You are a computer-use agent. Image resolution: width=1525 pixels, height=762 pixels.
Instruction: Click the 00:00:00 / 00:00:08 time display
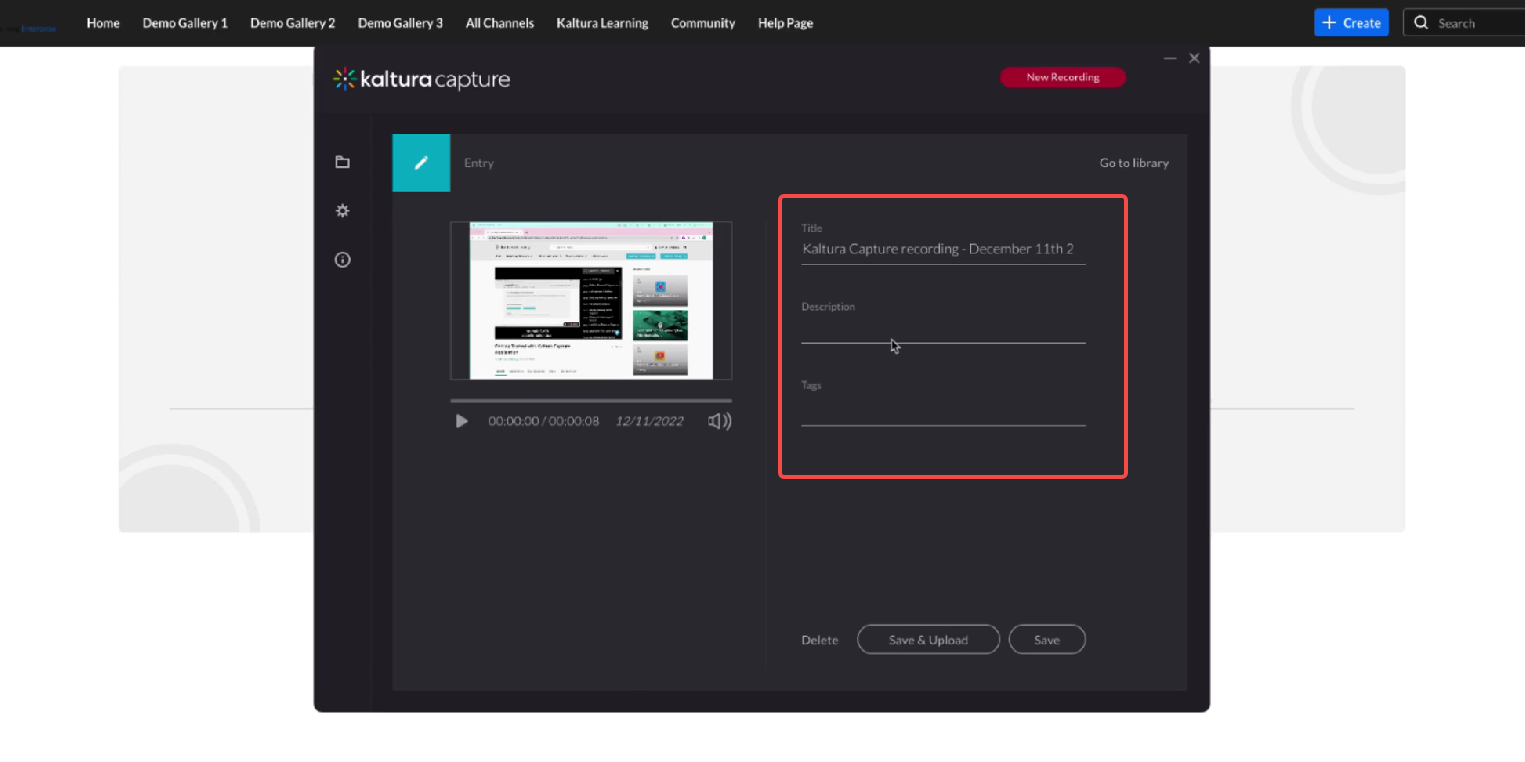pyautogui.click(x=544, y=421)
